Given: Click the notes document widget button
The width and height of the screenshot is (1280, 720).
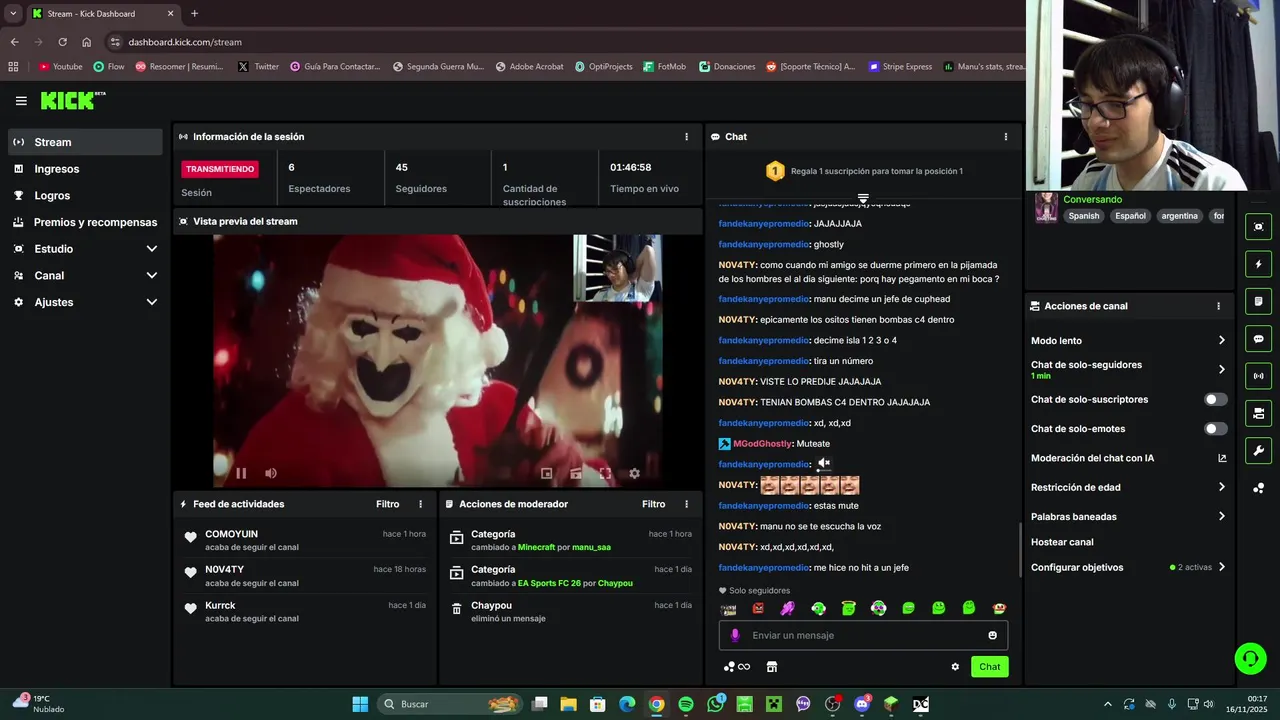Looking at the screenshot, I should click(1258, 301).
